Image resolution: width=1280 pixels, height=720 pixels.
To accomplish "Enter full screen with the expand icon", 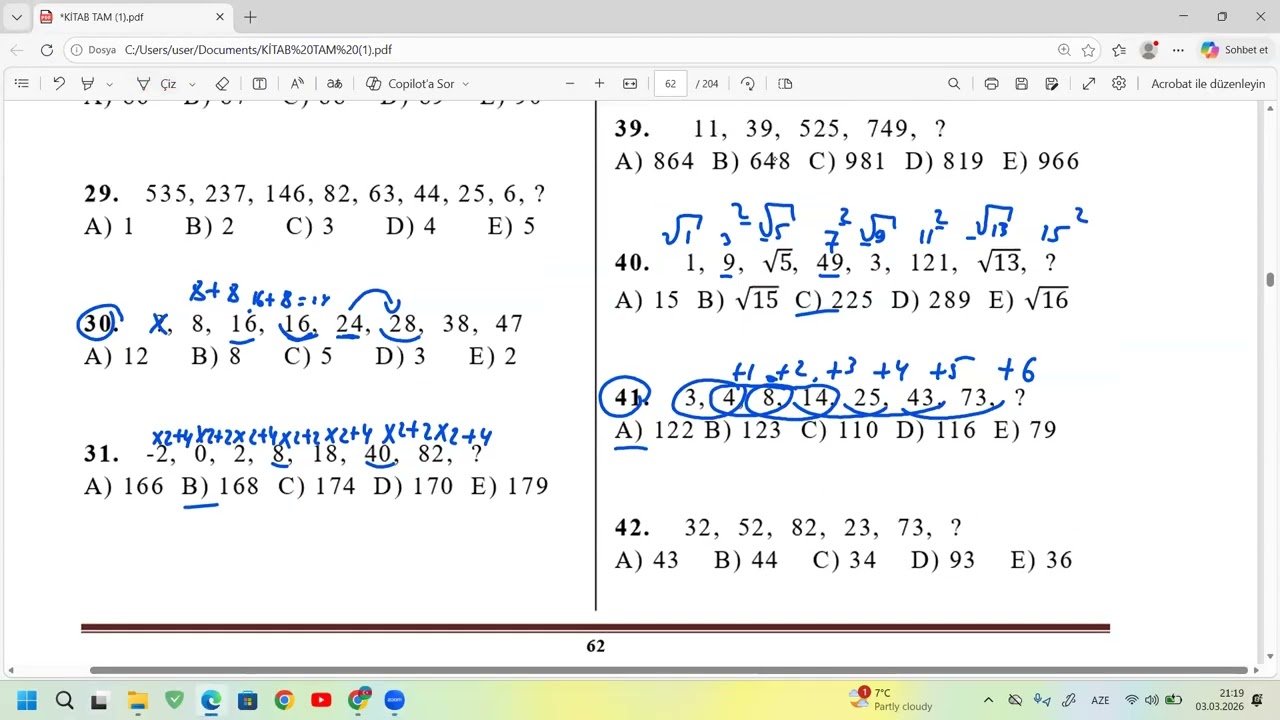I will 1089,84.
